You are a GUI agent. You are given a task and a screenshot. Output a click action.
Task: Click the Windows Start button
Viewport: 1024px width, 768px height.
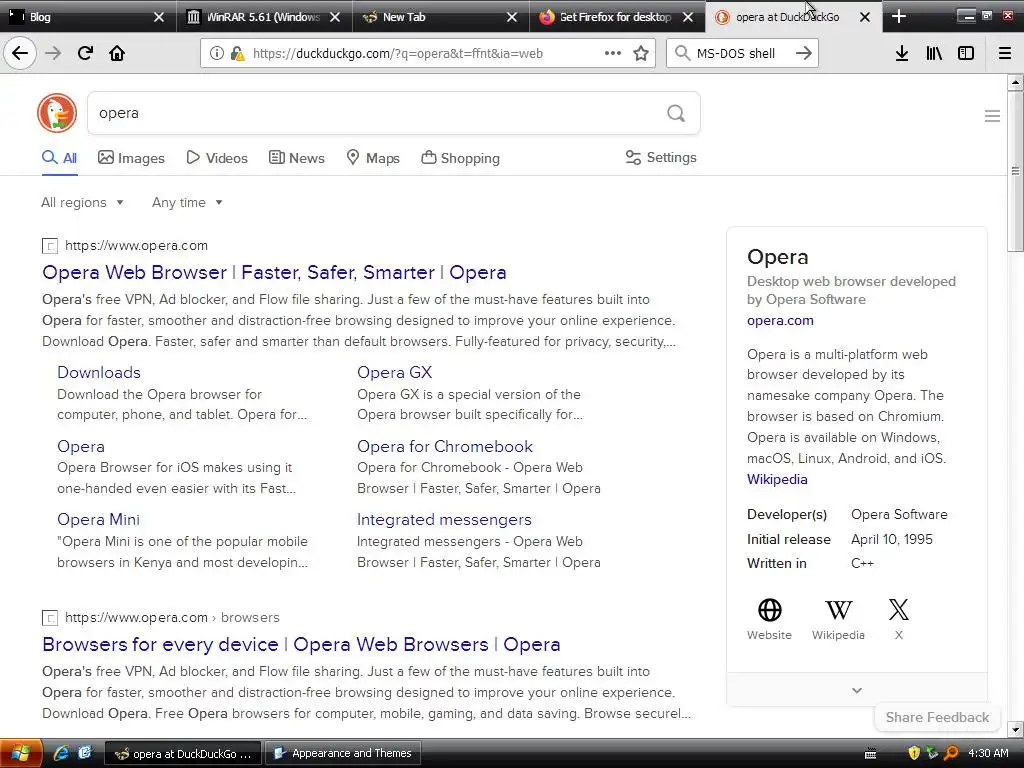click(x=21, y=754)
